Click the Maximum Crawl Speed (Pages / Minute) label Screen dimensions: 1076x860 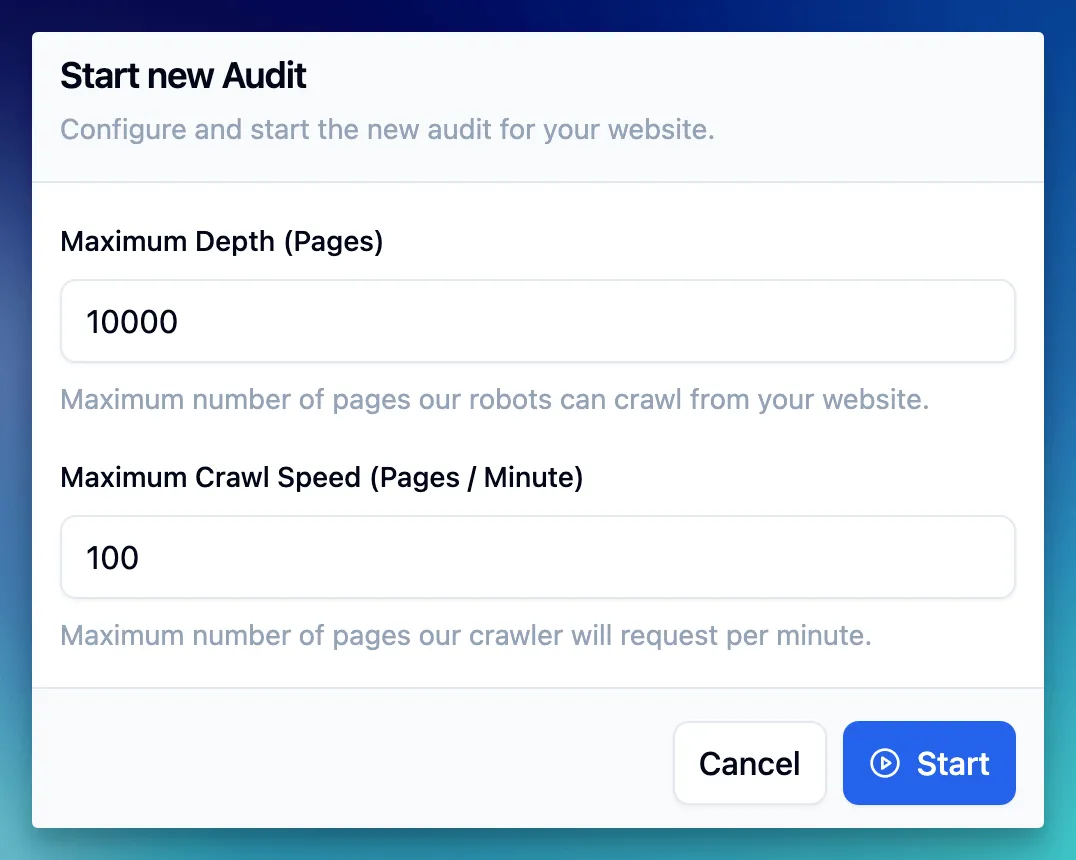point(322,477)
